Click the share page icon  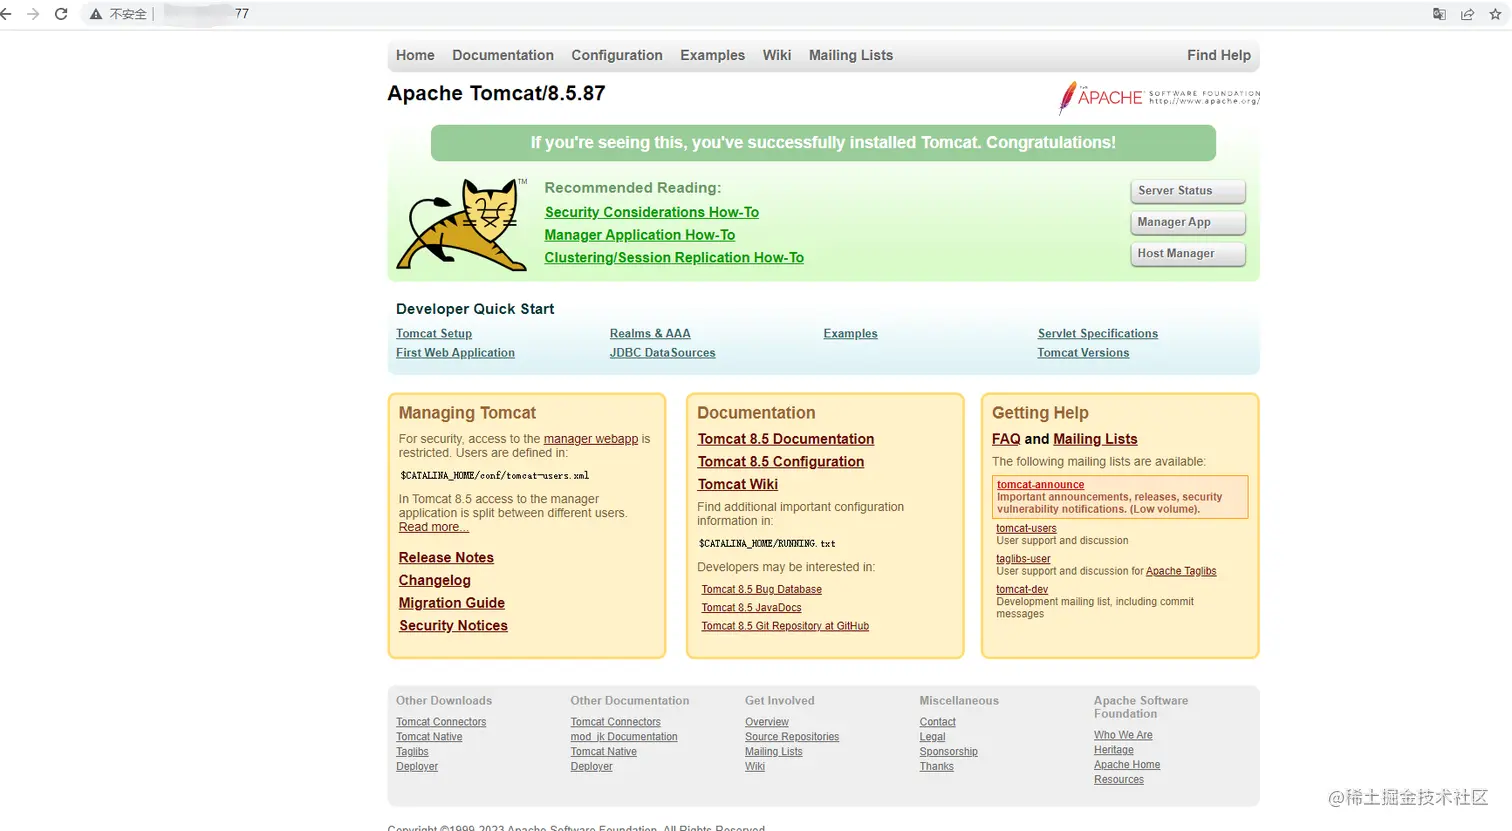1467,14
